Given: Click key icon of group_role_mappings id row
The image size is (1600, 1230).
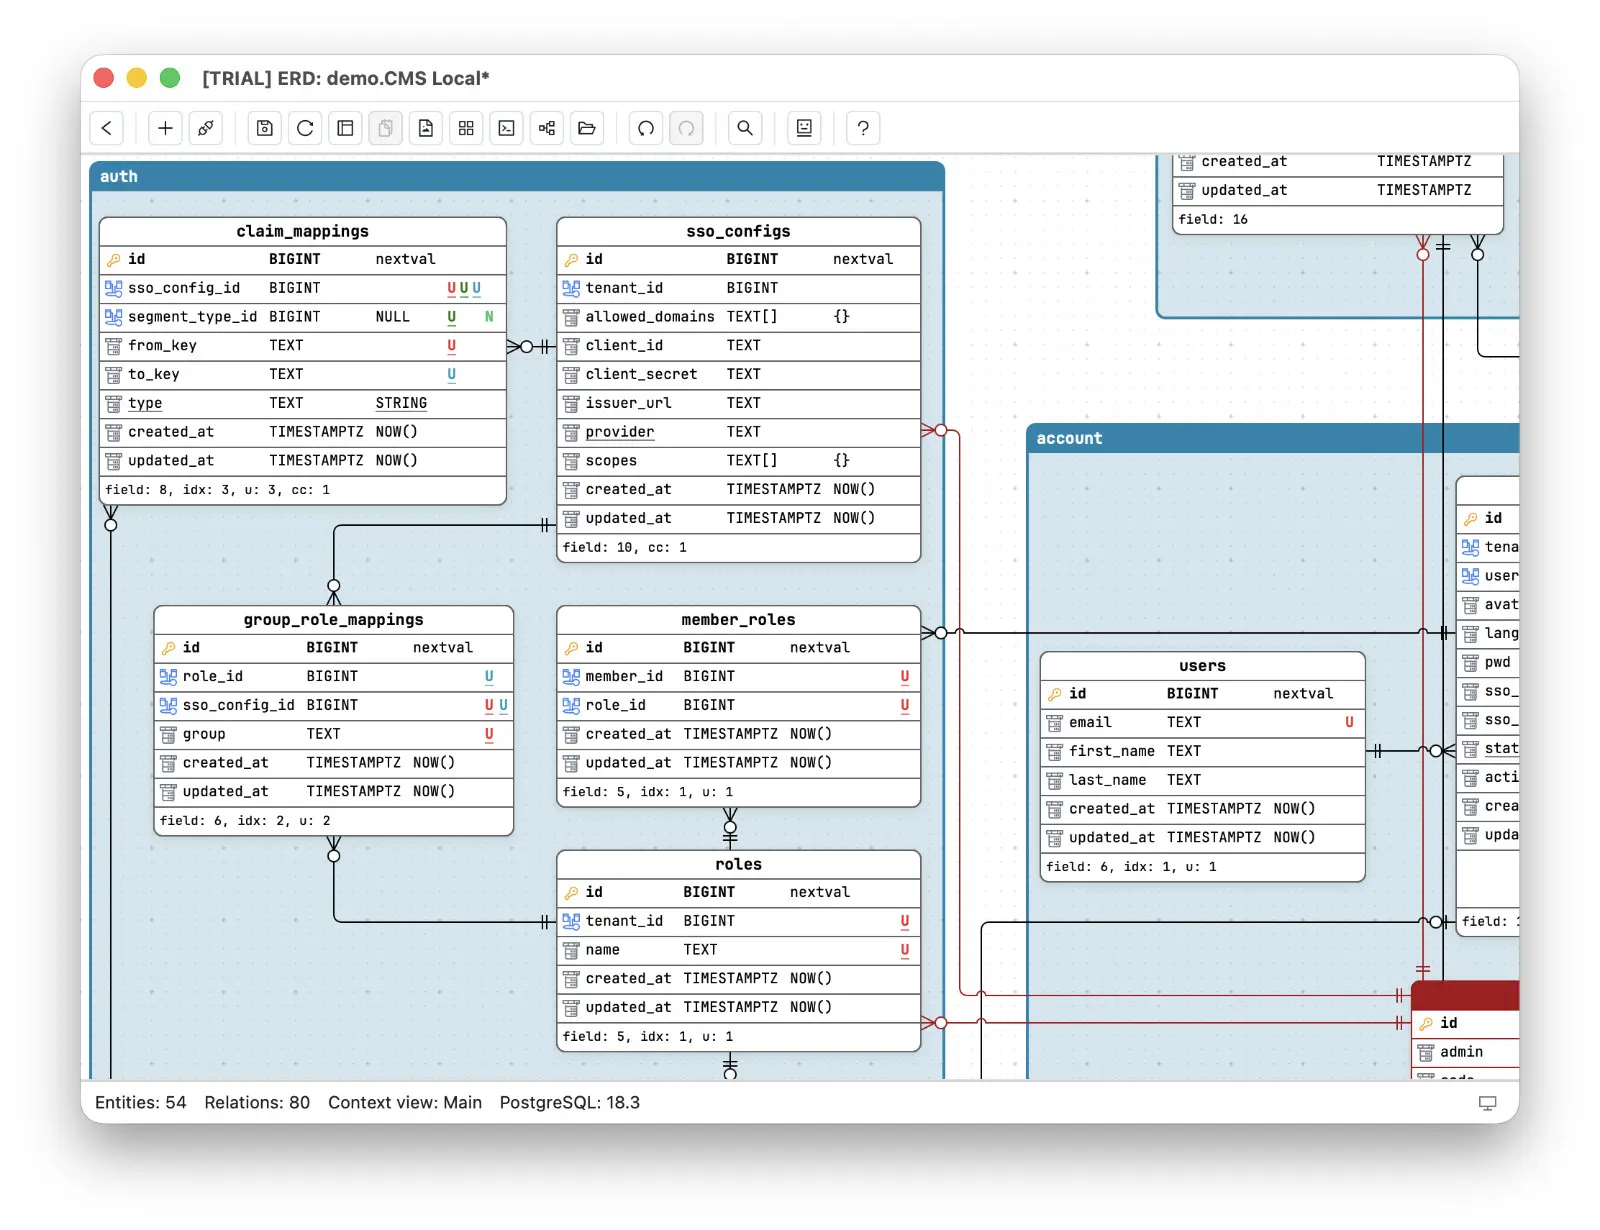Looking at the screenshot, I should point(169,648).
